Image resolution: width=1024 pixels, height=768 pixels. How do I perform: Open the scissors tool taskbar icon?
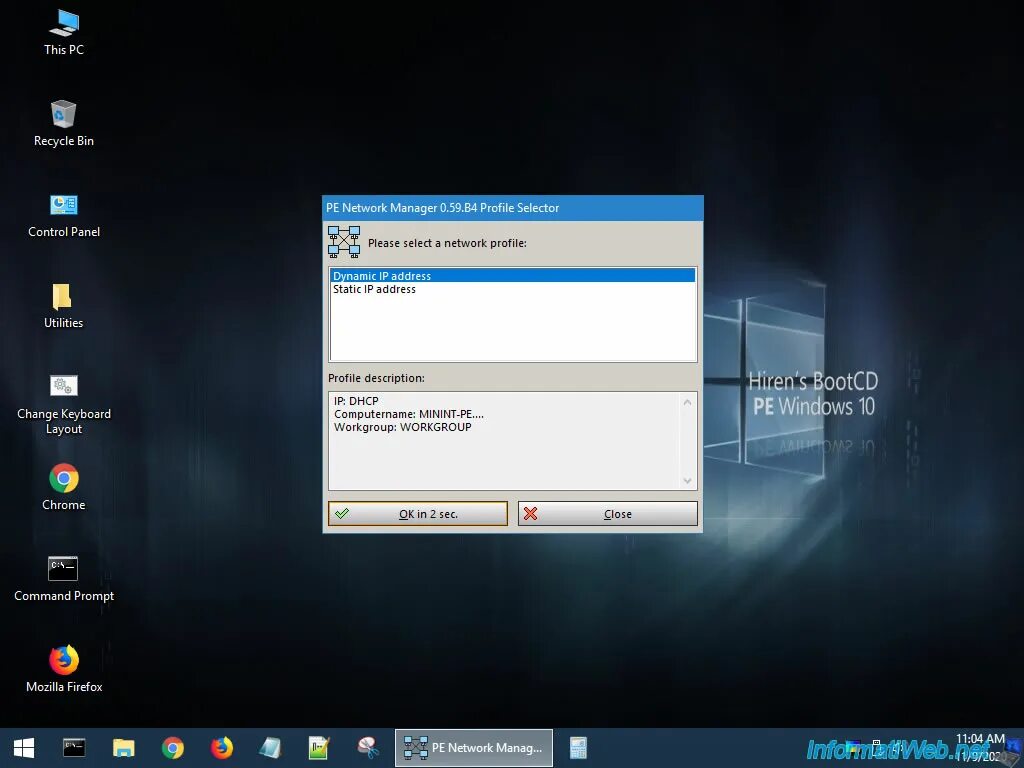368,748
